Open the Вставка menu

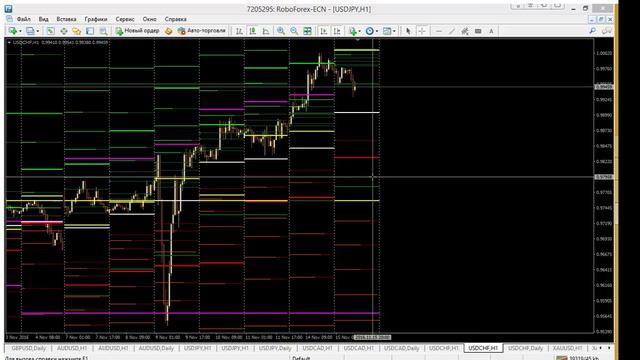(67, 19)
